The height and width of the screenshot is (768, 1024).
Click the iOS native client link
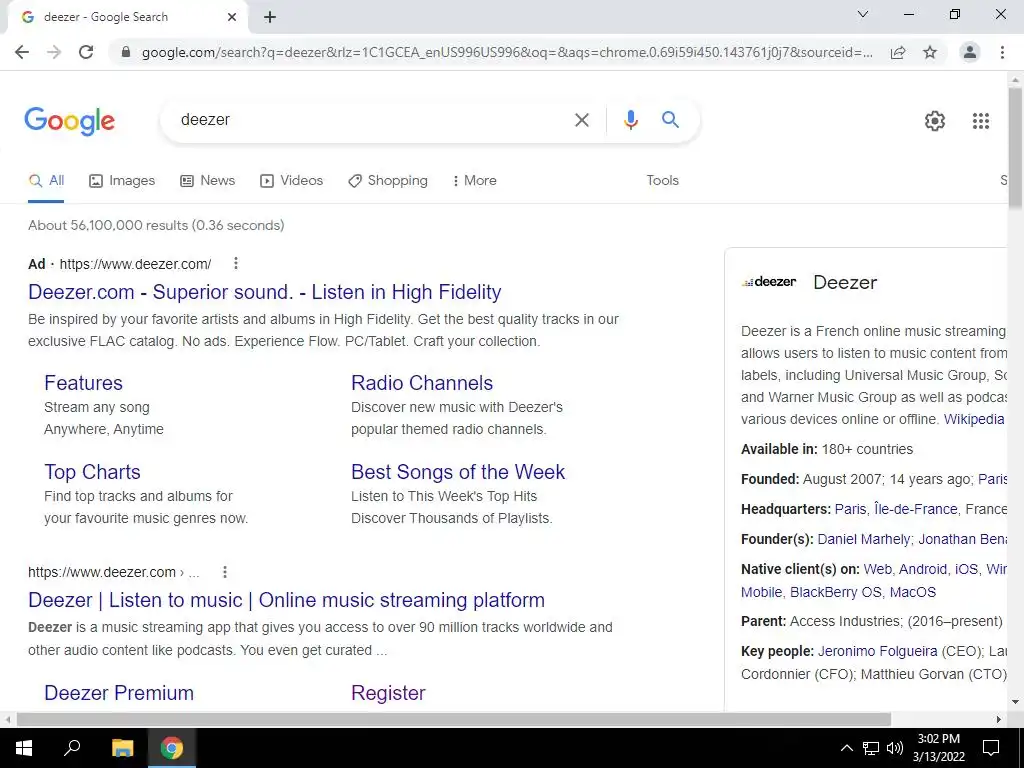[x=967, y=569]
